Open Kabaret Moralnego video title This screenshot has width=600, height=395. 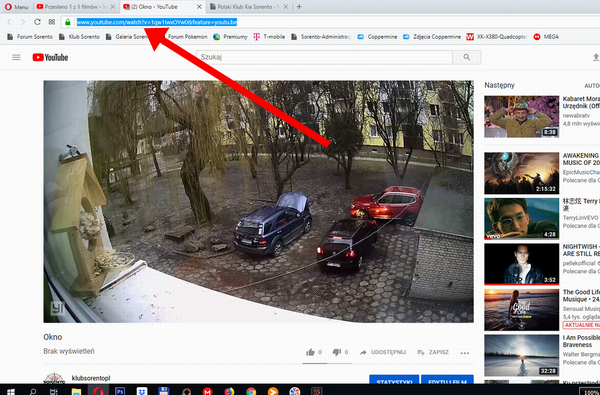click(581, 102)
